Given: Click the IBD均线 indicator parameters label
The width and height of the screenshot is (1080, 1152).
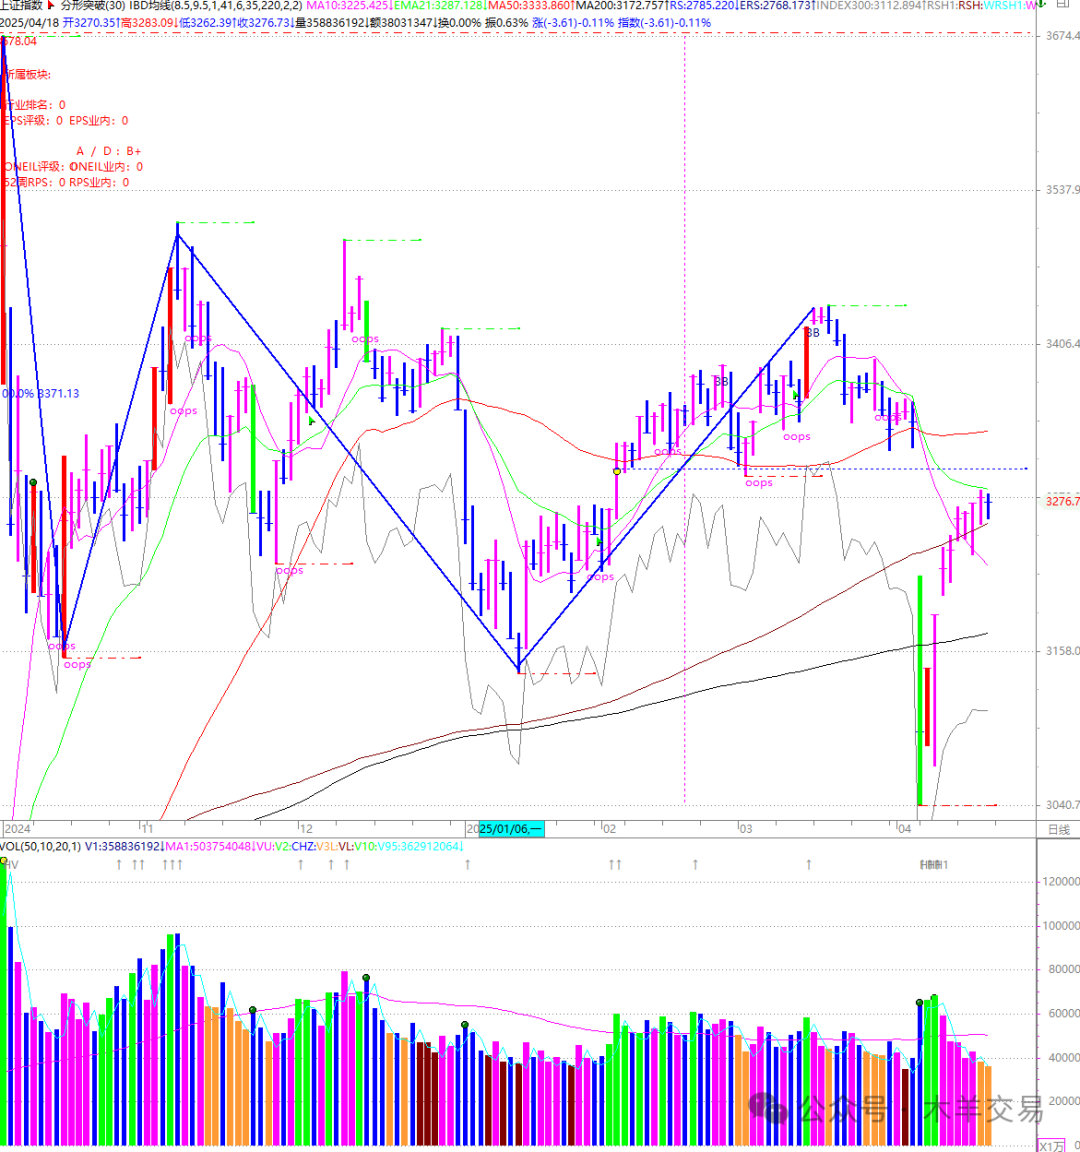Looking at the screenshot, I should point(216,5).
